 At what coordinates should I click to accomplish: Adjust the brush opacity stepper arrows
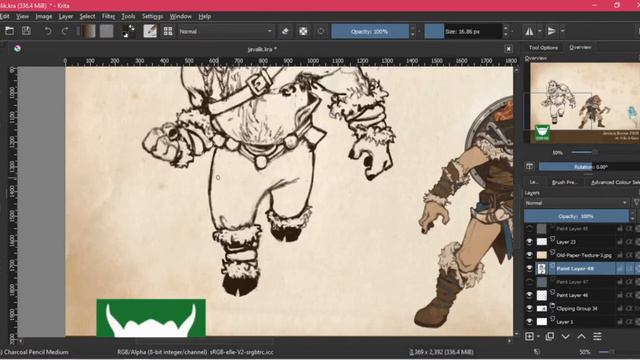(x=412, y=31)
